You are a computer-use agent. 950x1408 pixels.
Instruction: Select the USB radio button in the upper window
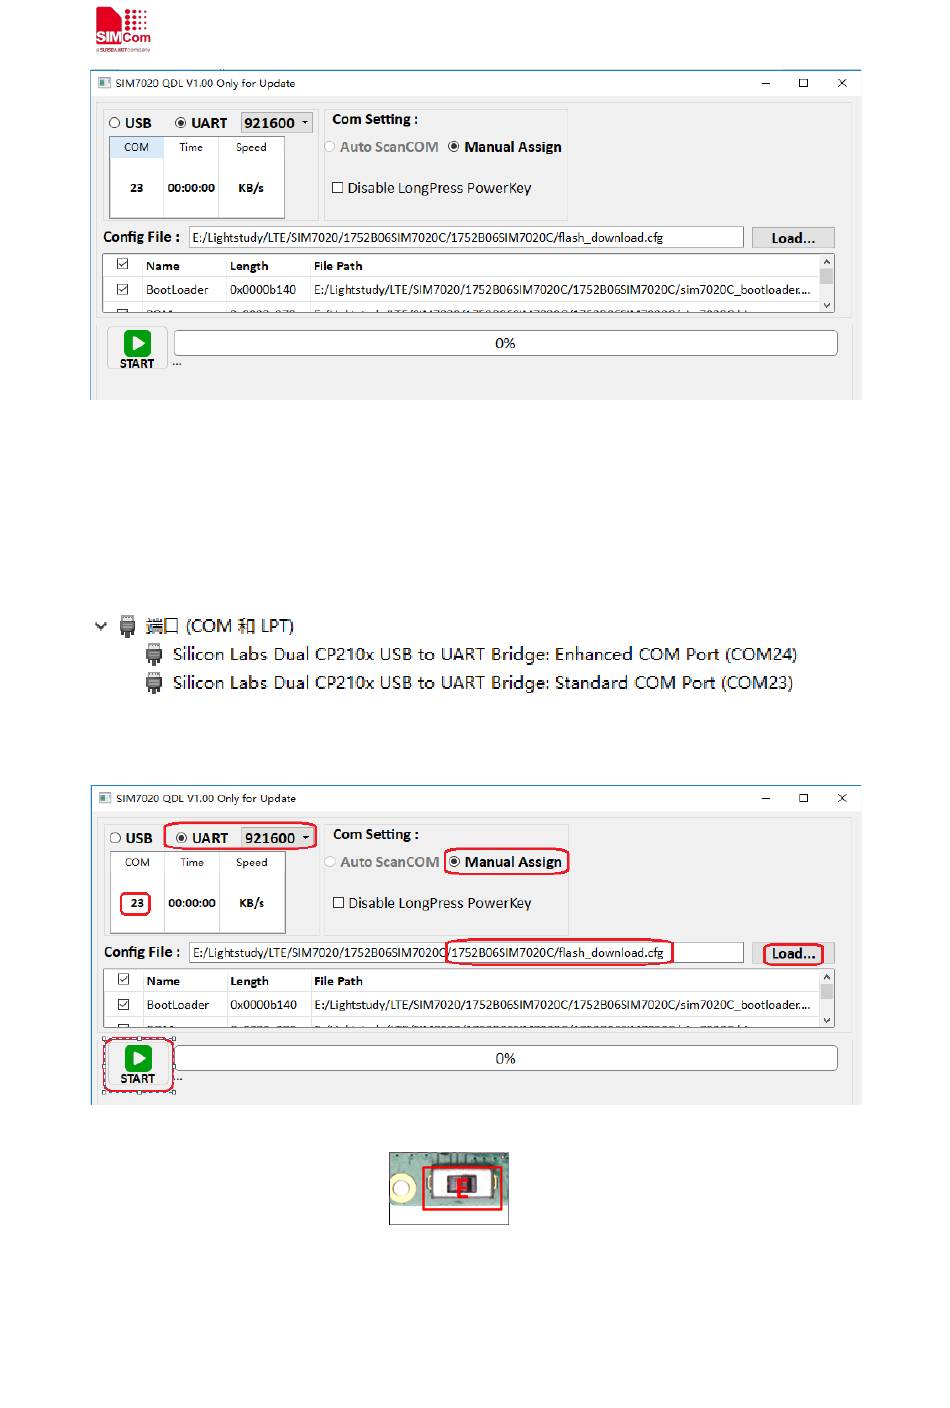click(115, 123)
